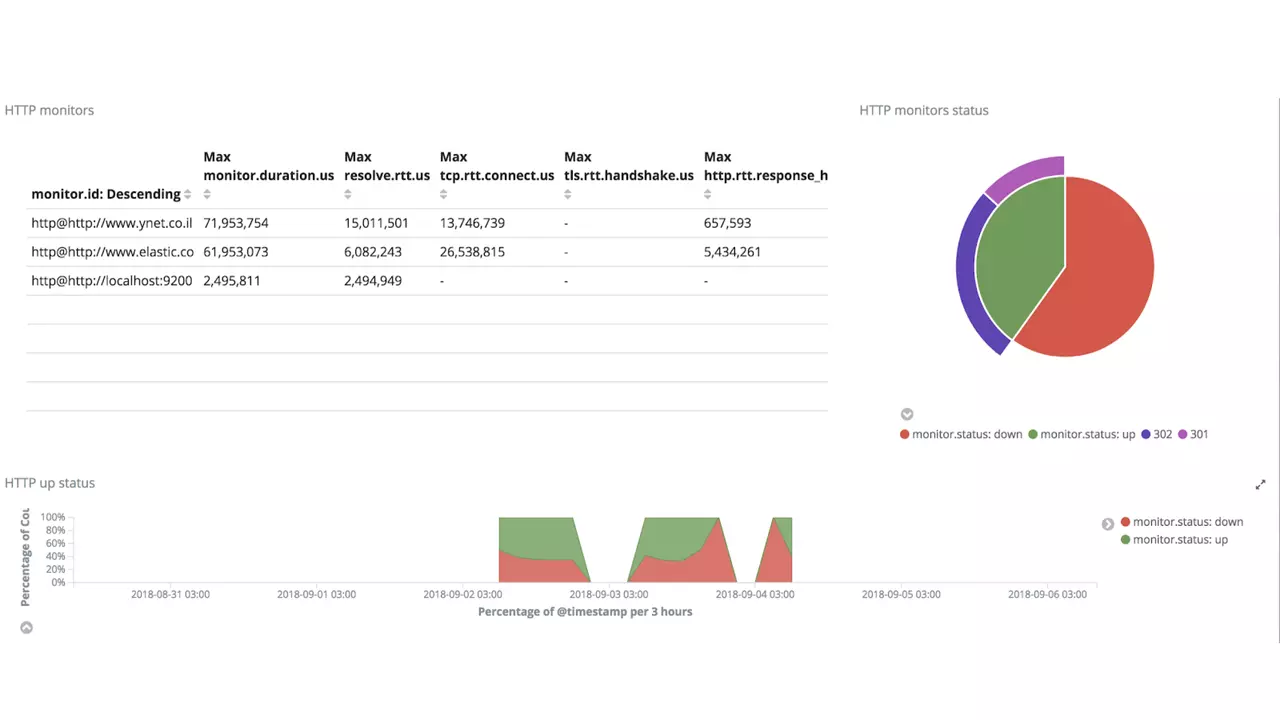The width and height of the screenshot is (1280, 720).
Task: Toggle monitor.status: up in area chart legend
Action: tap(1179, 540)
